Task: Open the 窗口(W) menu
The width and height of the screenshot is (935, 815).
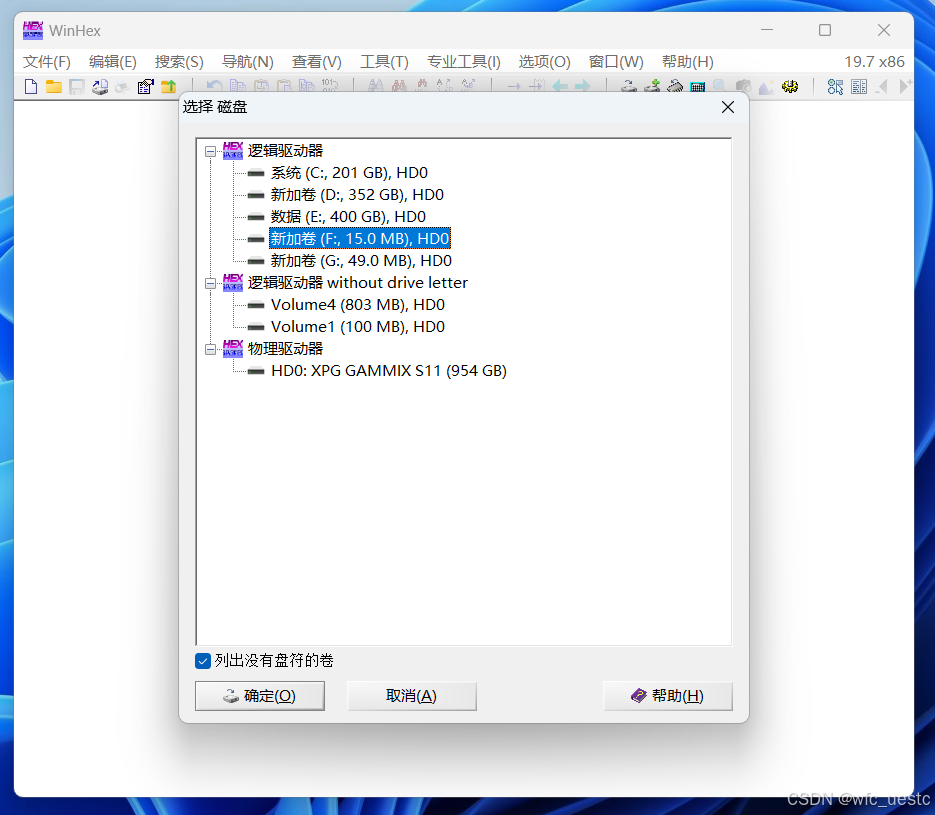Action: coord(616,61)
